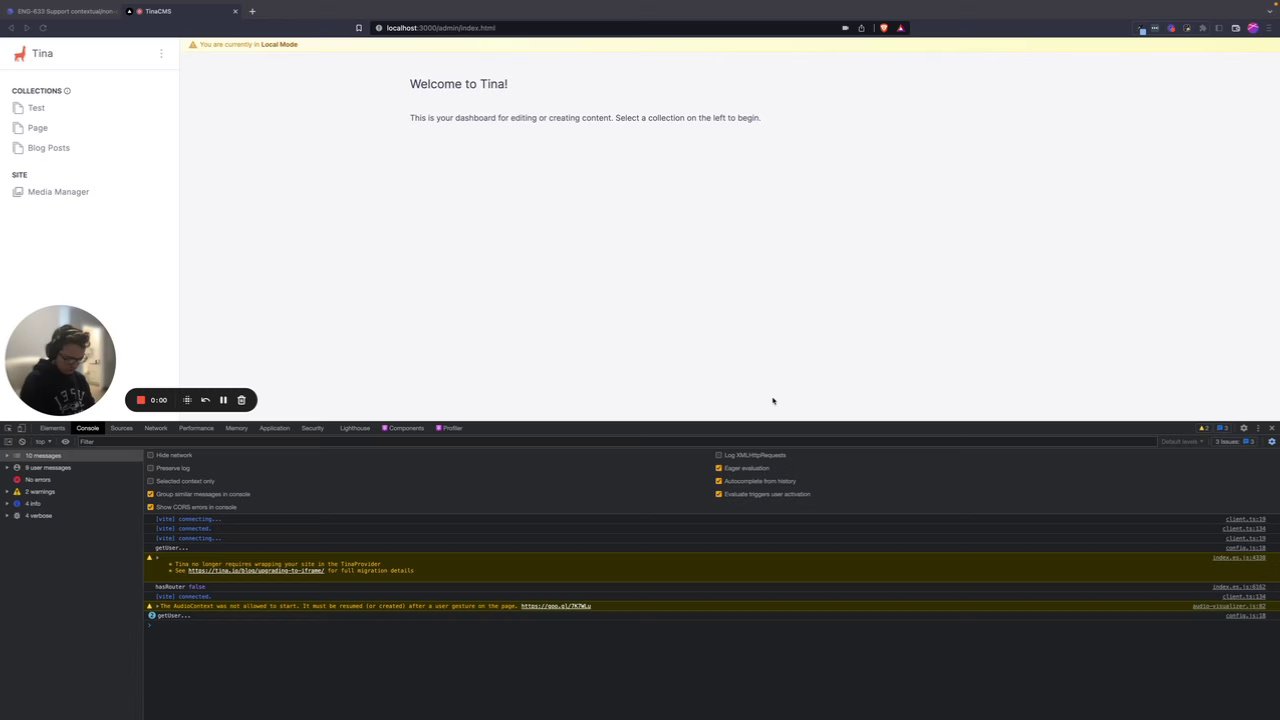Switch to the Memory tab
The image size is (1280, 720).
coord(236,428)
